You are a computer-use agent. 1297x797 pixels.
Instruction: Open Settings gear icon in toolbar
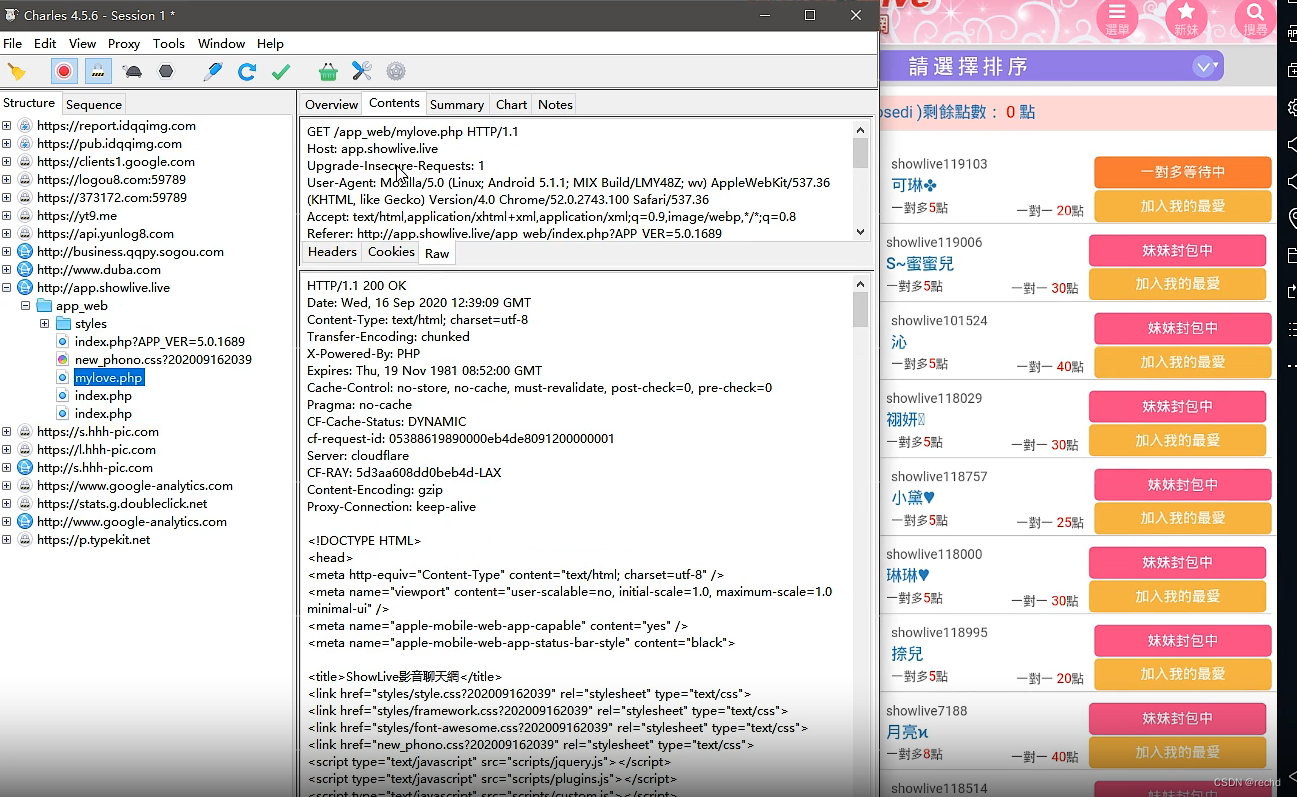396,71
